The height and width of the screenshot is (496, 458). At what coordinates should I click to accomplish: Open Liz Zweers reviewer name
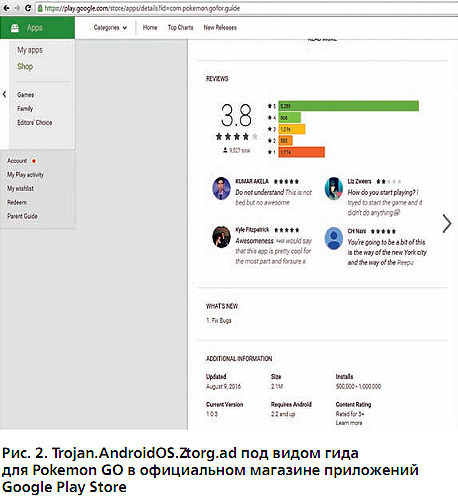coord(359,181)
